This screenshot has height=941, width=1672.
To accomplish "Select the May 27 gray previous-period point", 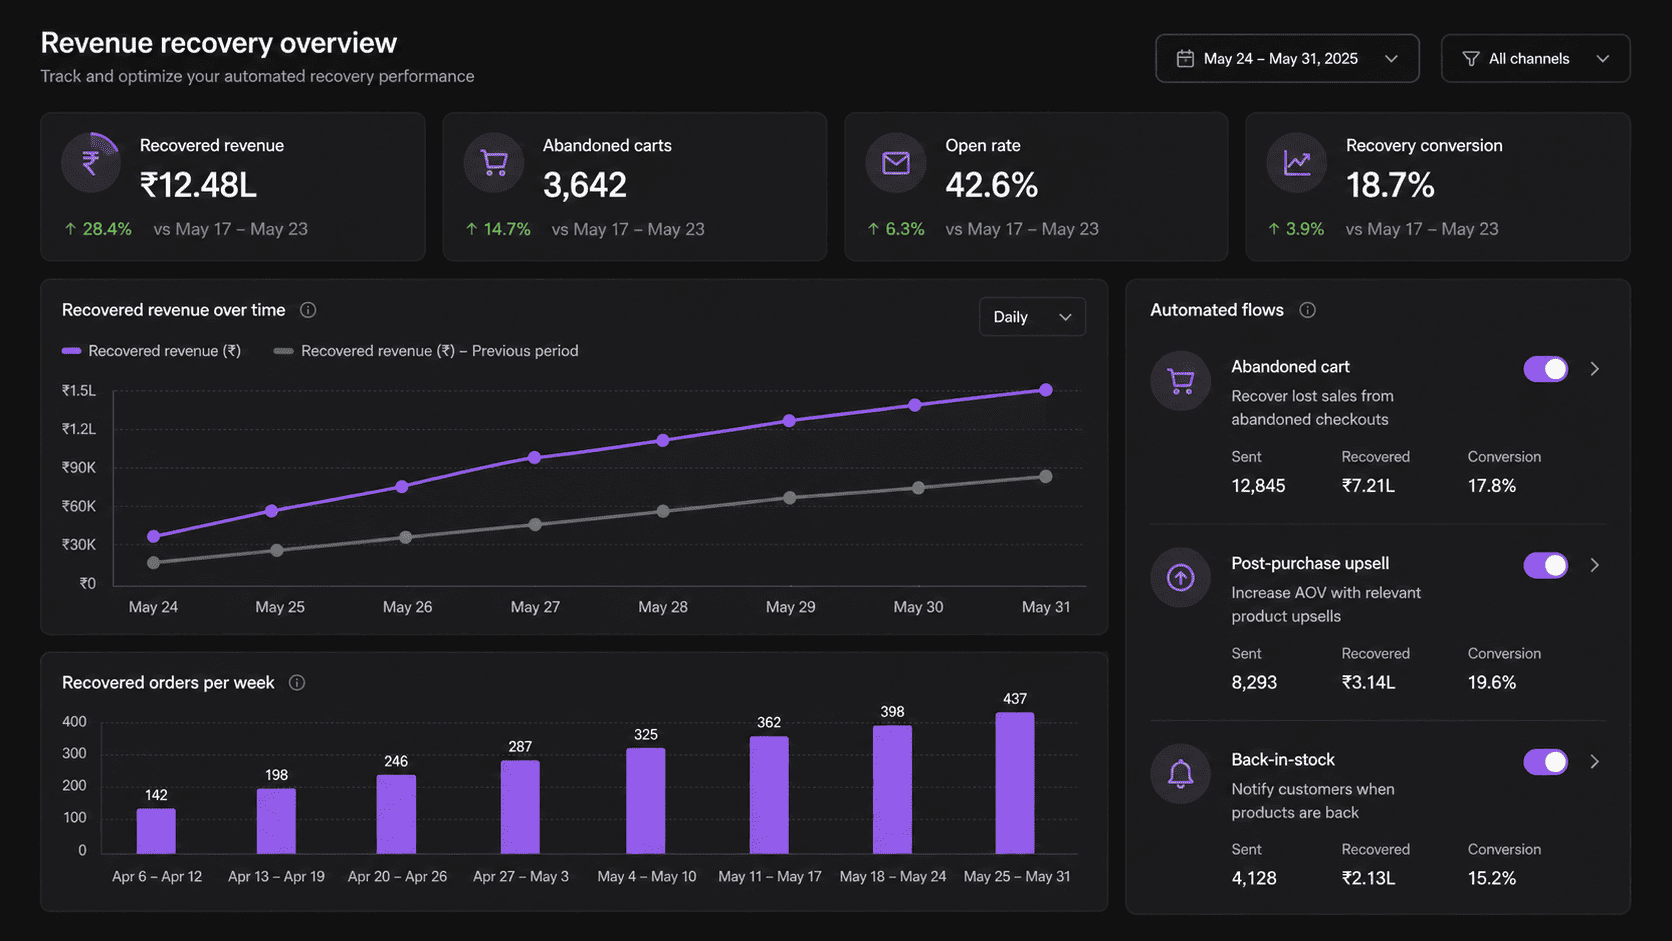I will 535,525.
